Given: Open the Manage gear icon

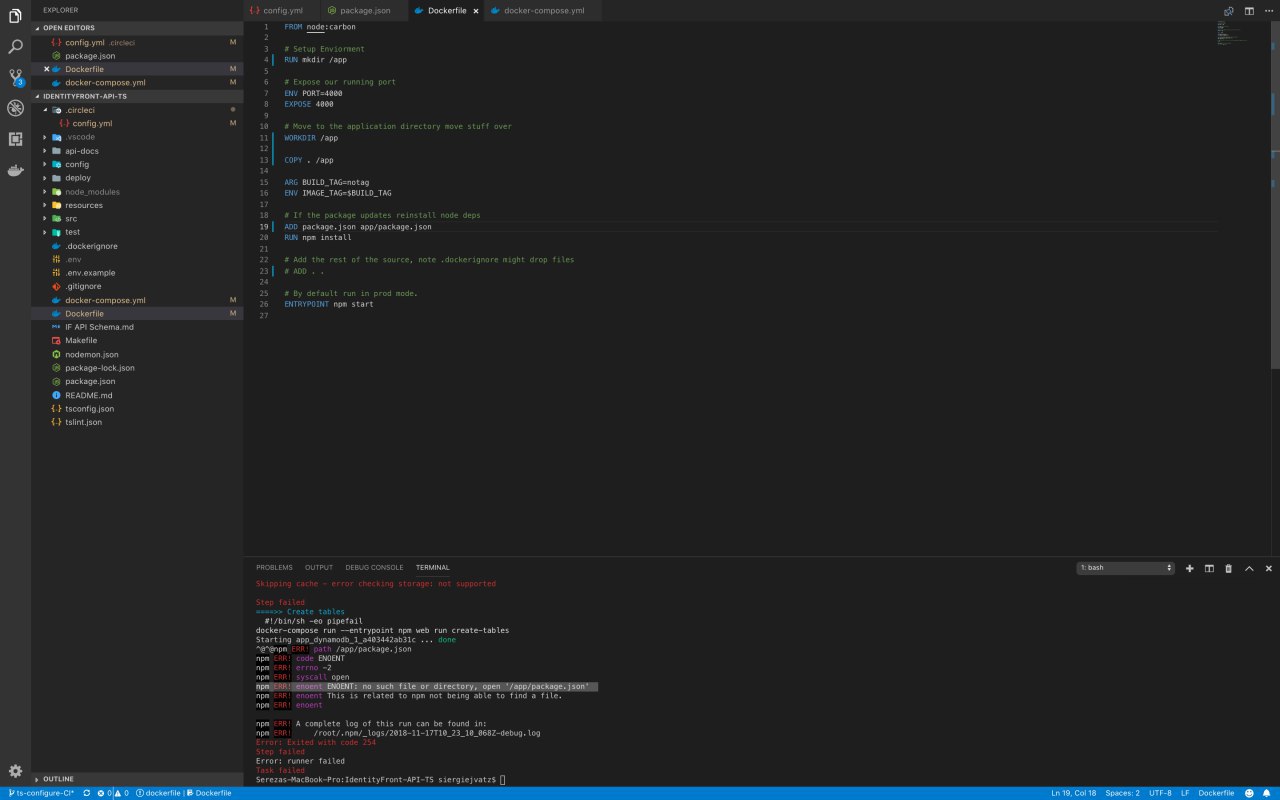Looking at the screenshot, I should coord(15,771).
